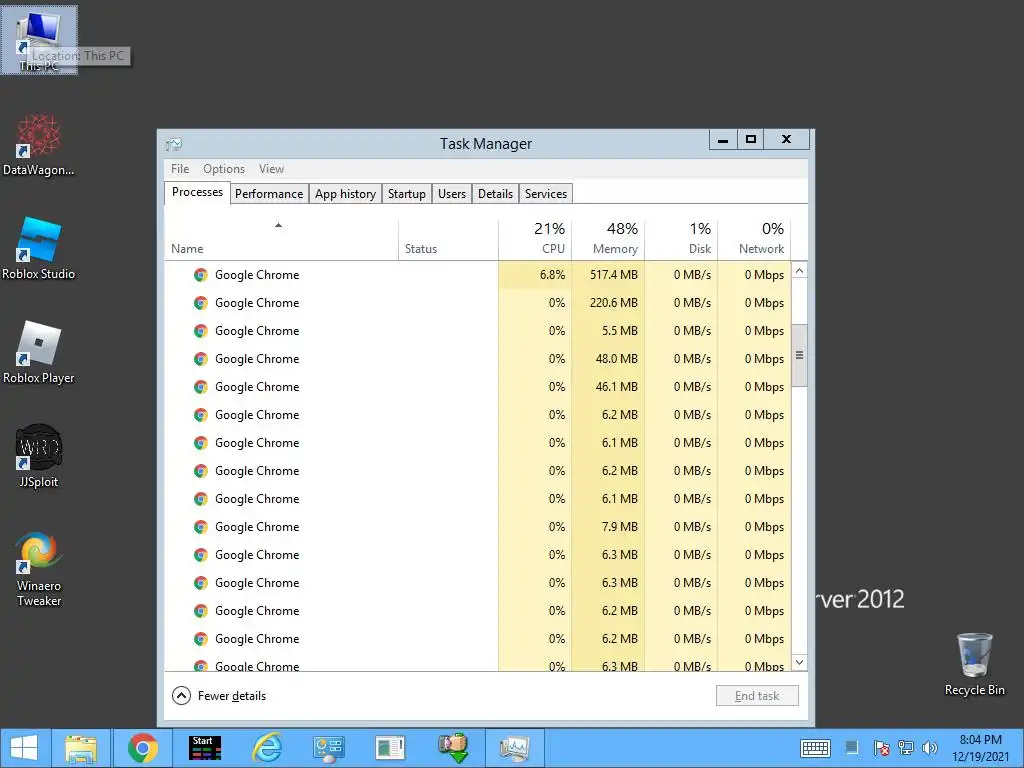
Task: Open the This PC desktop shortcut
Action: (39, 40)
